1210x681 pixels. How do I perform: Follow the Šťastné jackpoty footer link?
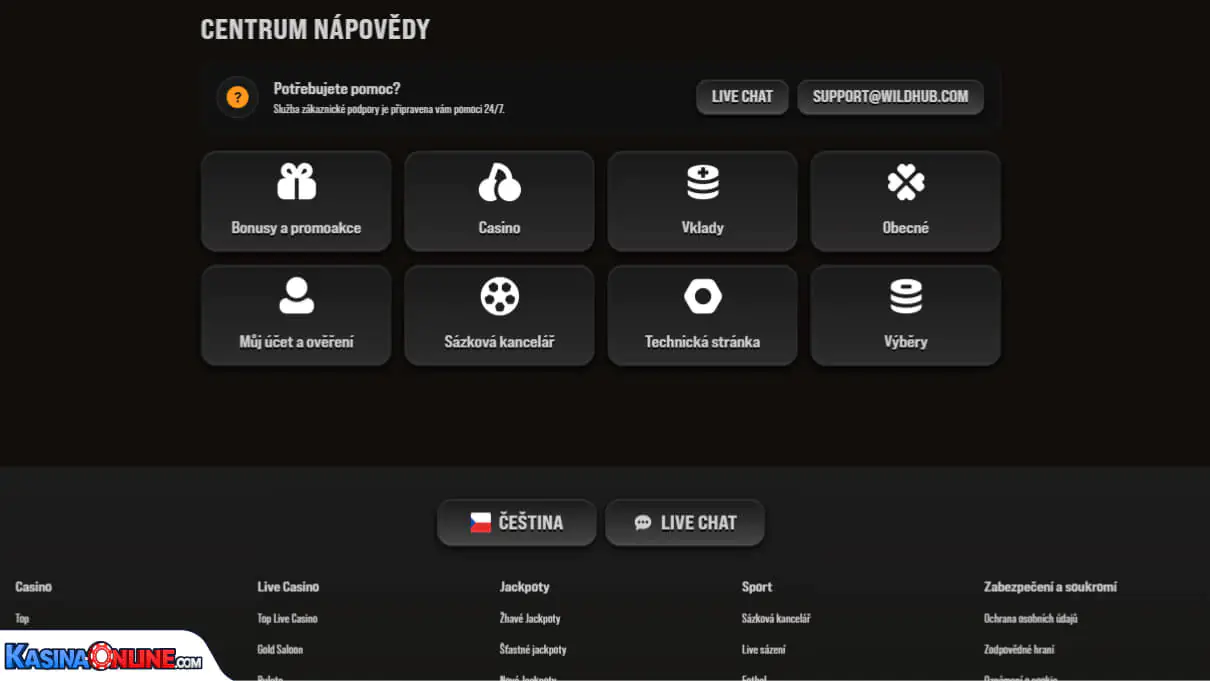pyautogui.click(x=533, y=650)
